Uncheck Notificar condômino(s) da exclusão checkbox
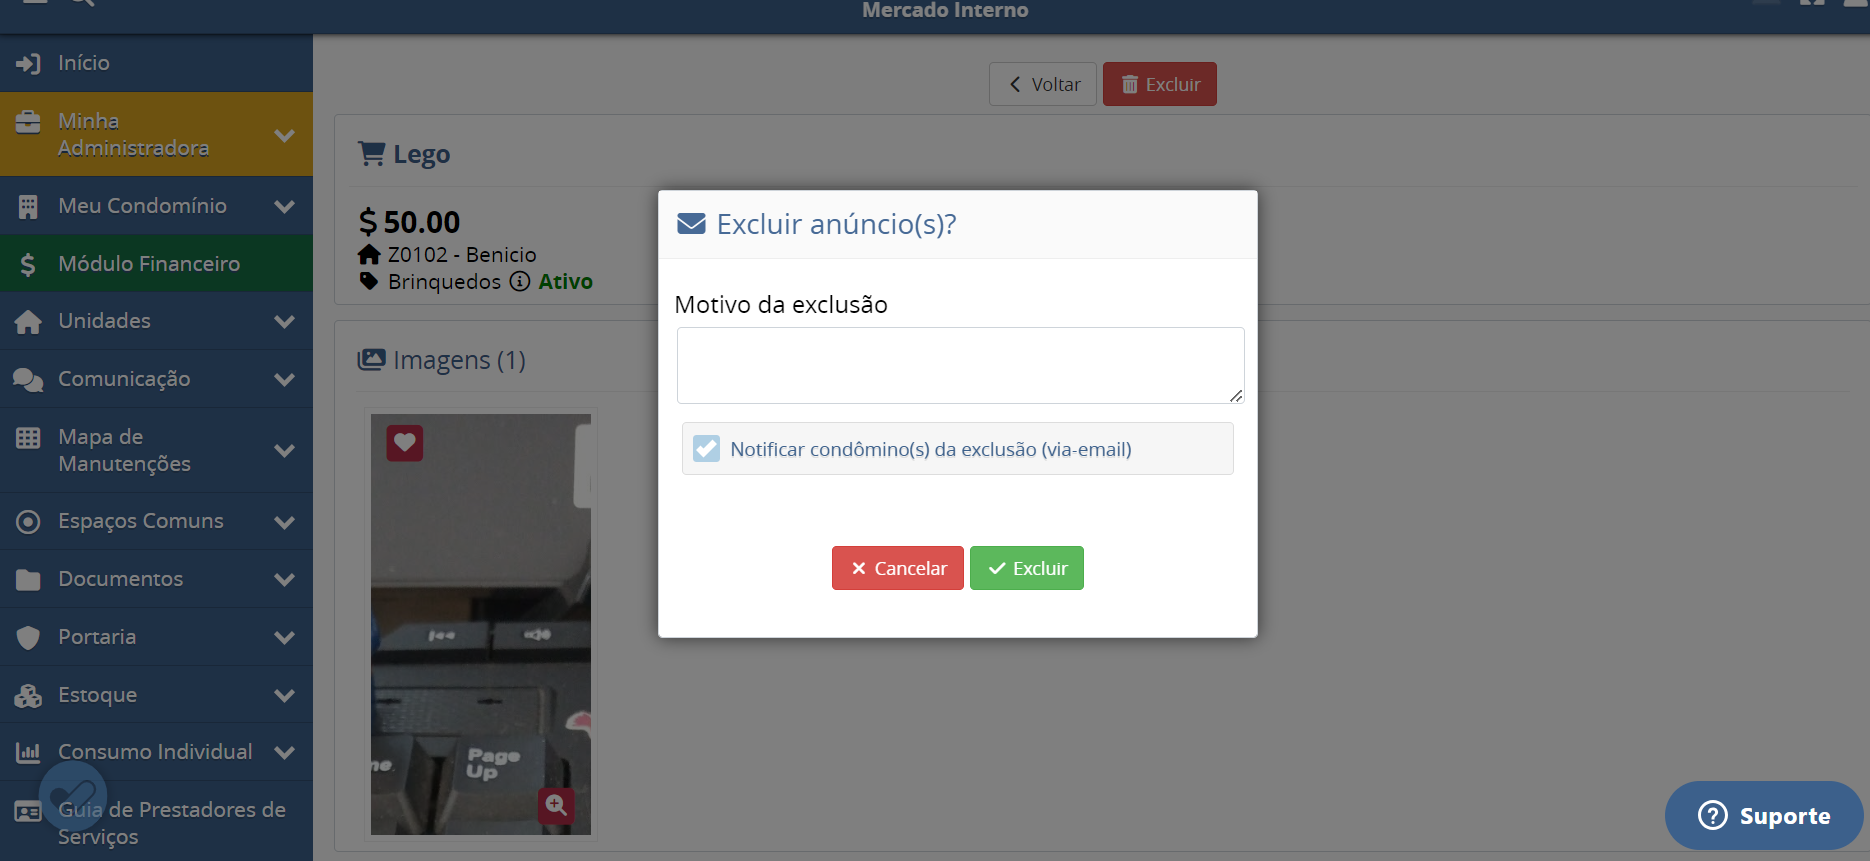The height and width of the screenshot is (861, 1870). coord(707,449)
